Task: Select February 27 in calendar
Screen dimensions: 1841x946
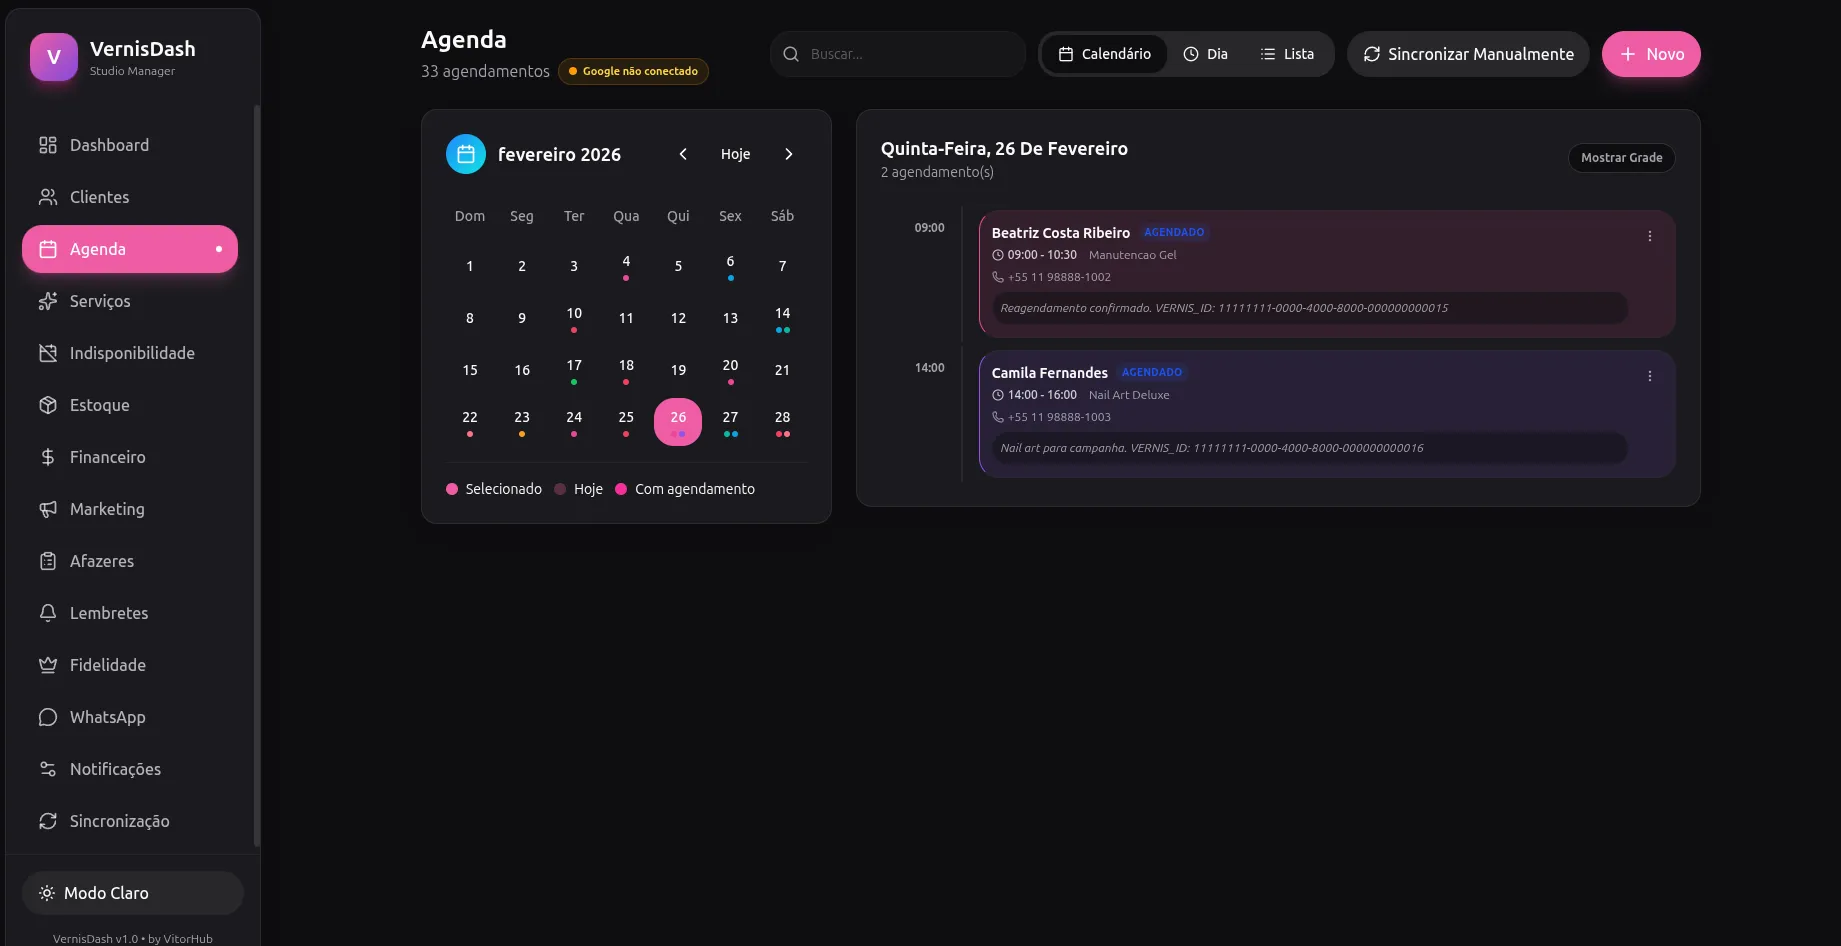Action: point(730,422)
